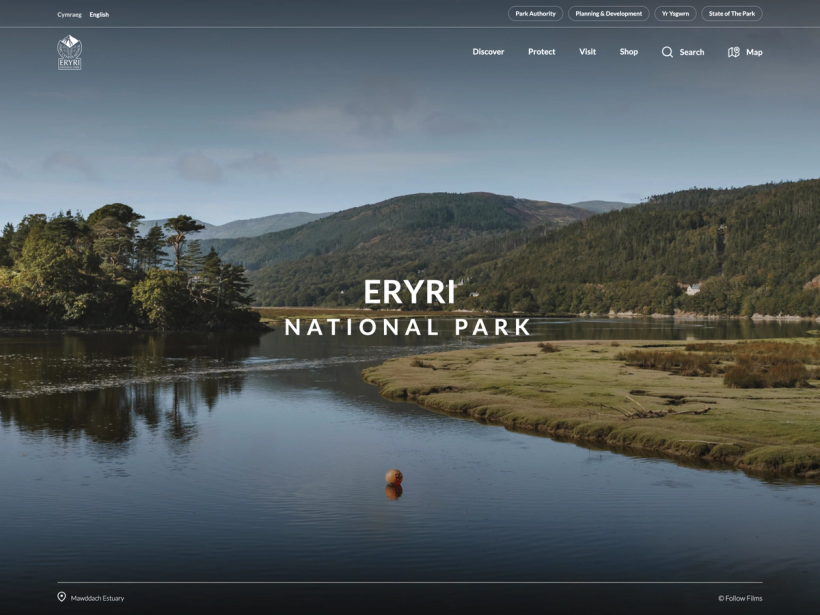Click the magnifying glass search icon
820x615 pixels.
tap(667, 52)
